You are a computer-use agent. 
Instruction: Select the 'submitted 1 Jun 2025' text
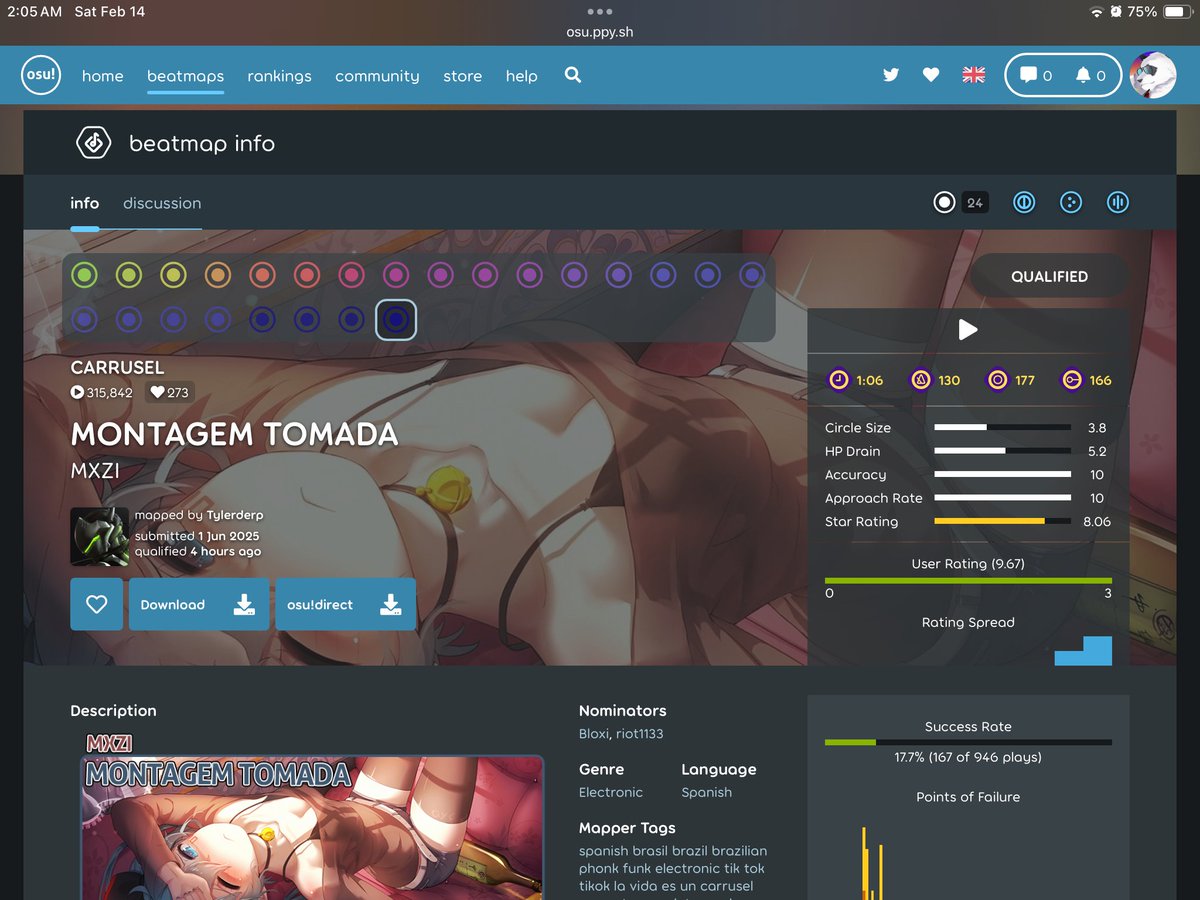197,536
